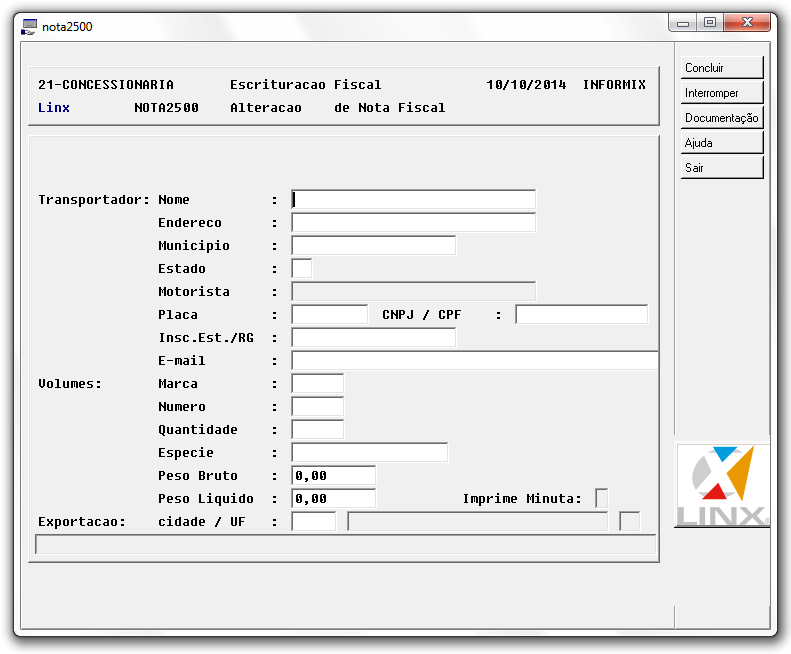Click the Ajuda button

tap(722, 142)
